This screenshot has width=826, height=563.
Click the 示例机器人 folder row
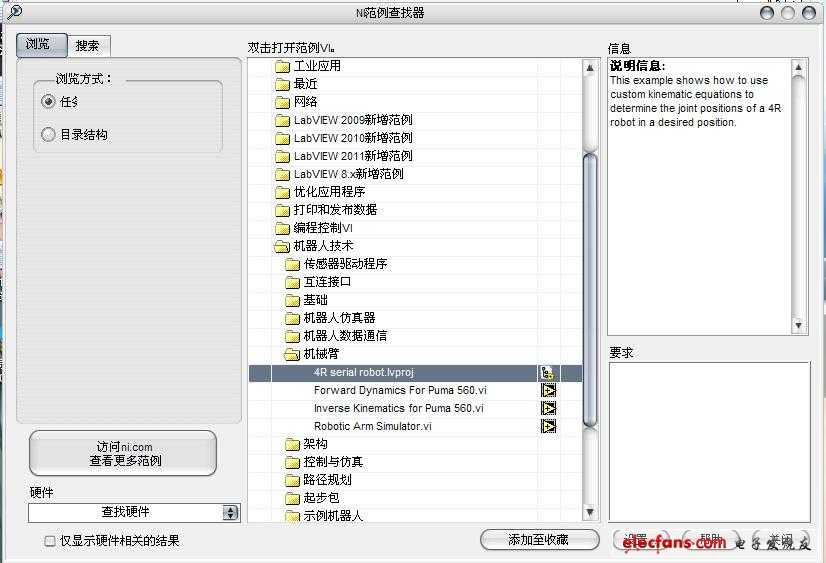point(416,516)
